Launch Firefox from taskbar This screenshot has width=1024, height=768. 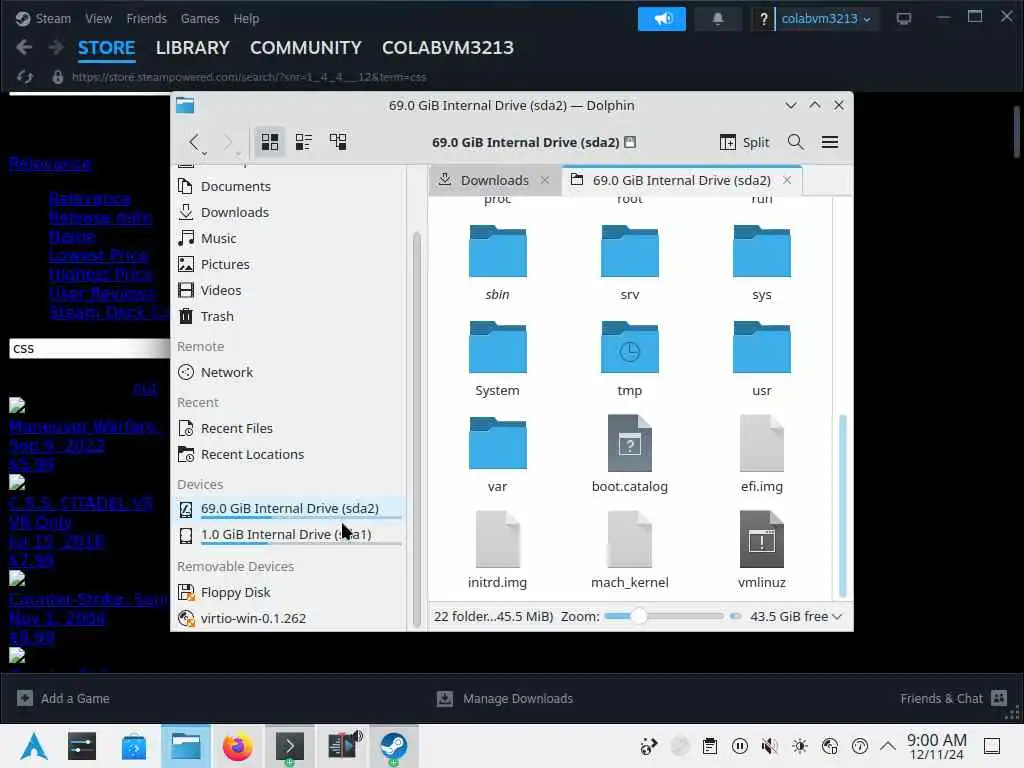tap(238, 746)
